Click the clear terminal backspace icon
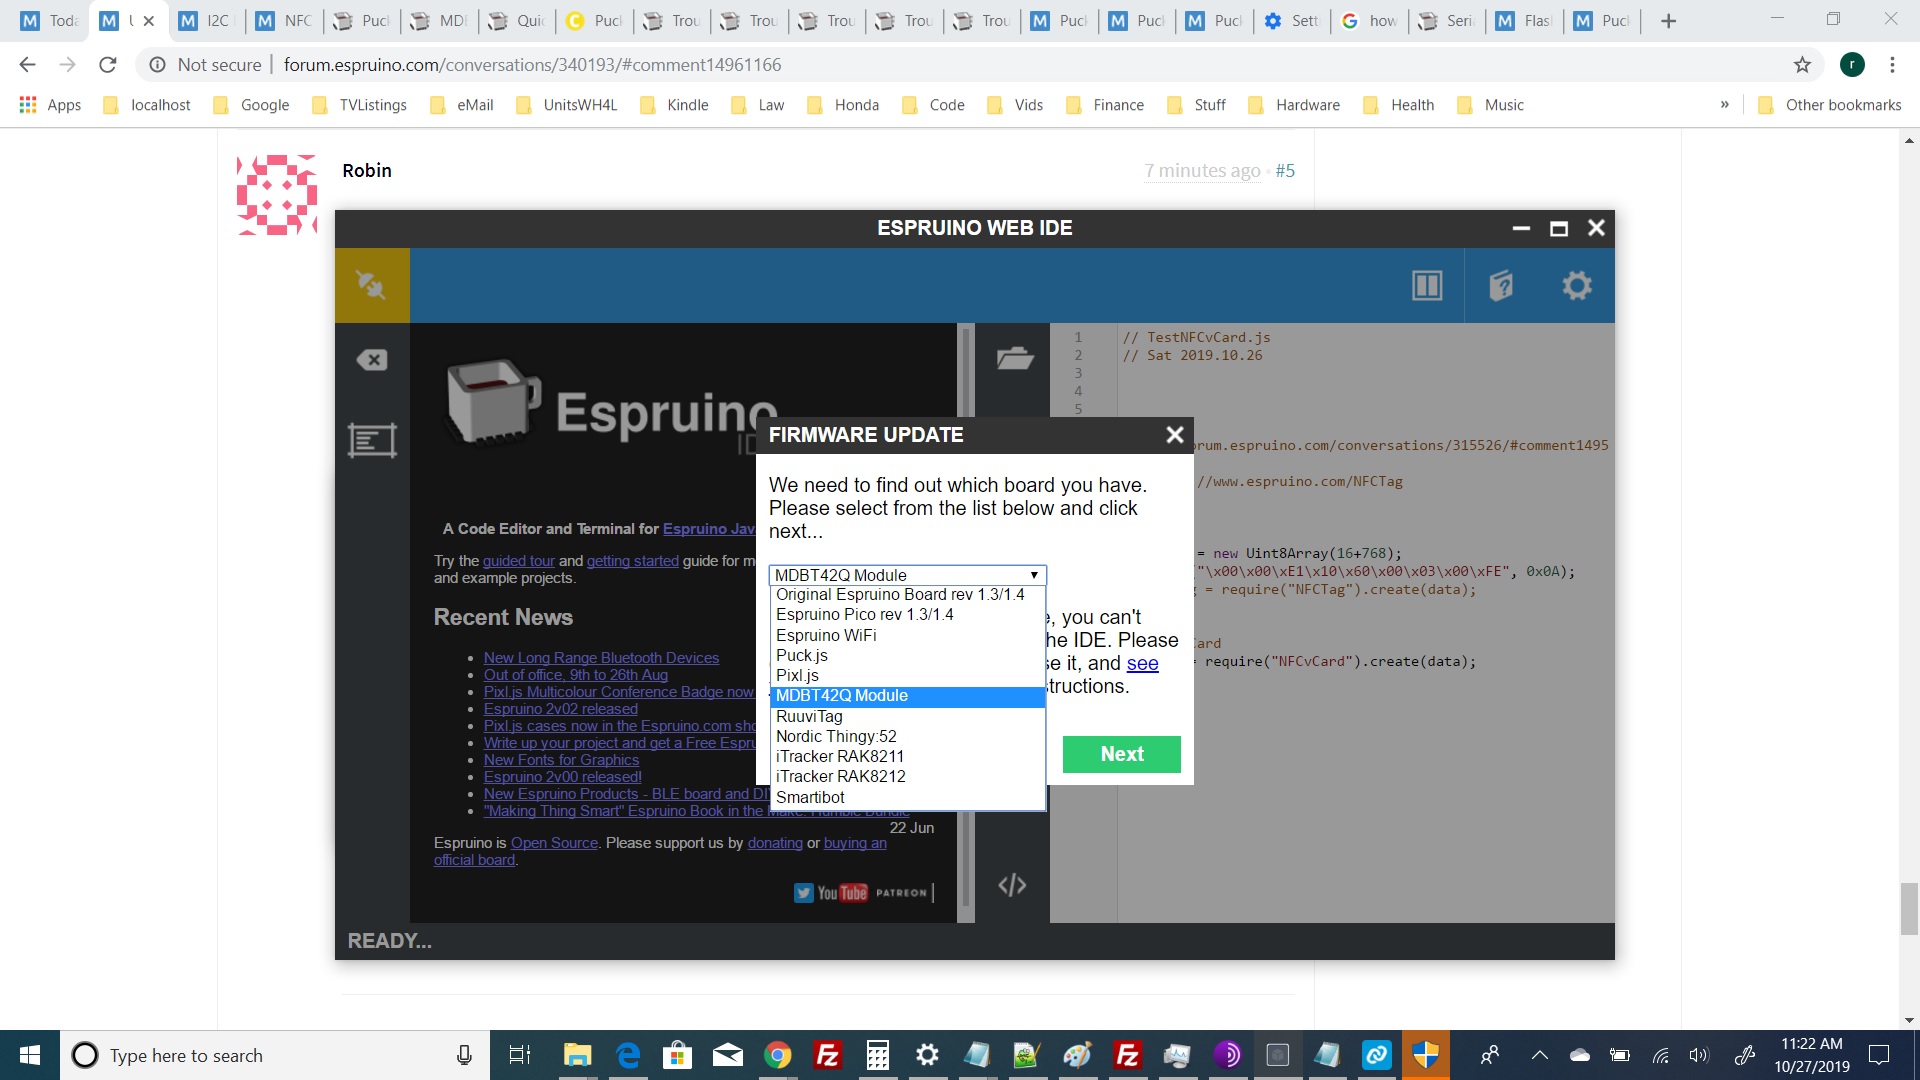Image resolution: width=1920 pixels, height=1080 pixels. [372, 360]
